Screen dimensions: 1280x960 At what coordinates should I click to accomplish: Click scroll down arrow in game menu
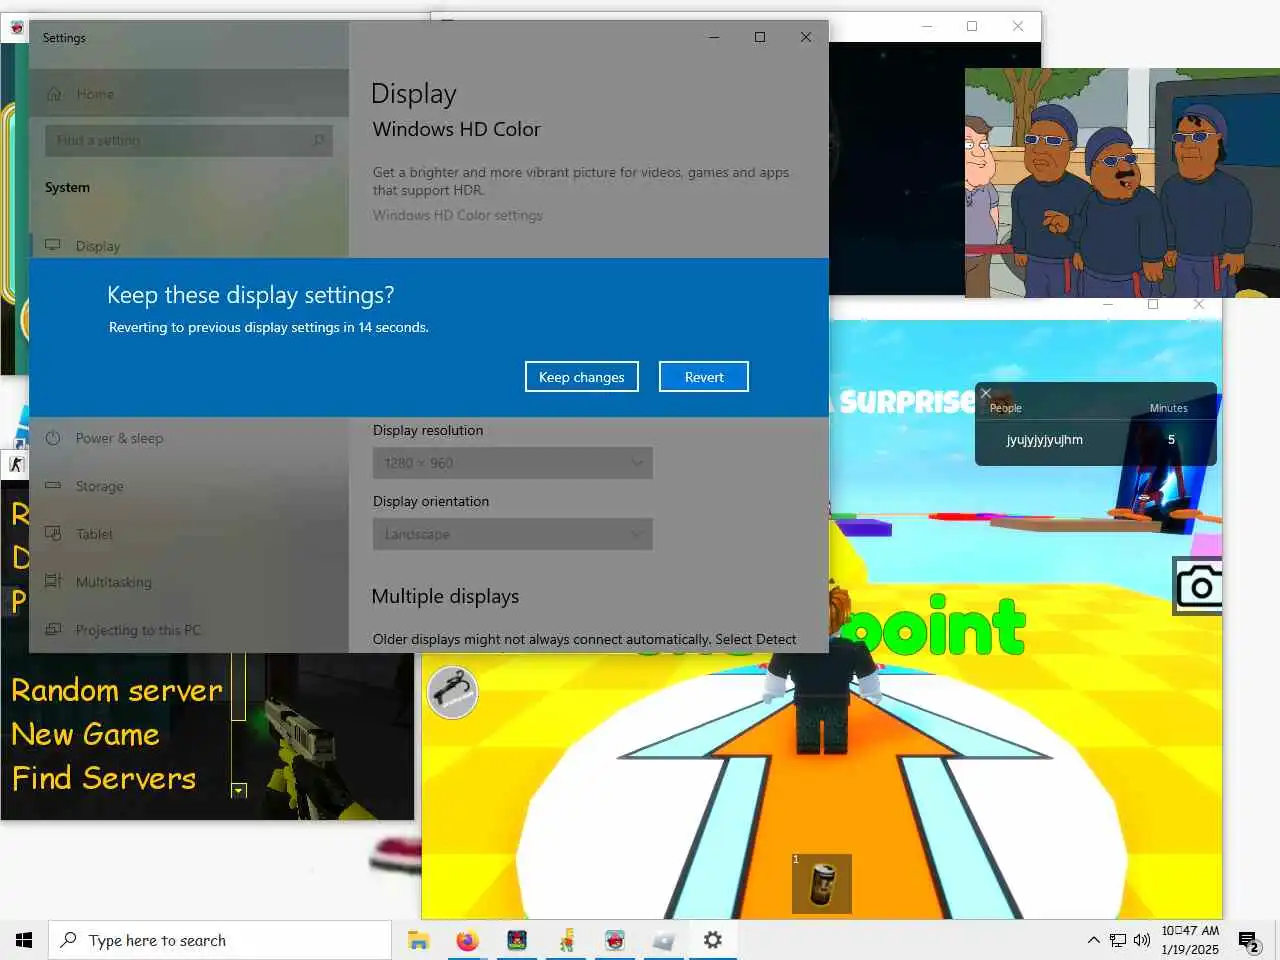238,790
